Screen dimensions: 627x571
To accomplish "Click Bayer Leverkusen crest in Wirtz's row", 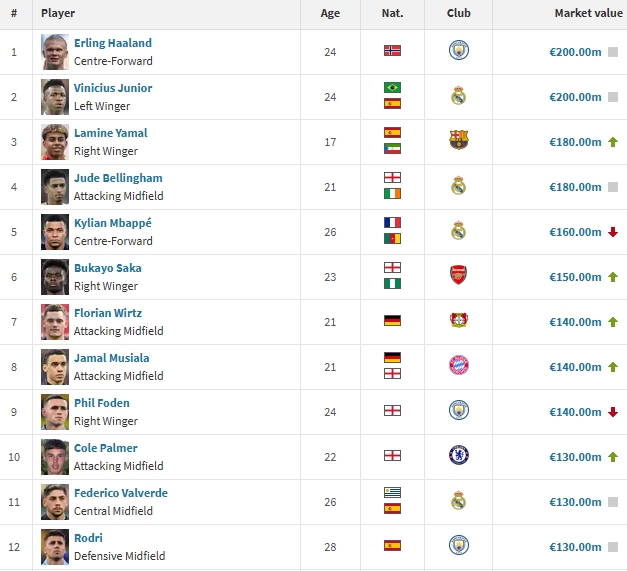I will tap(458, 321).
